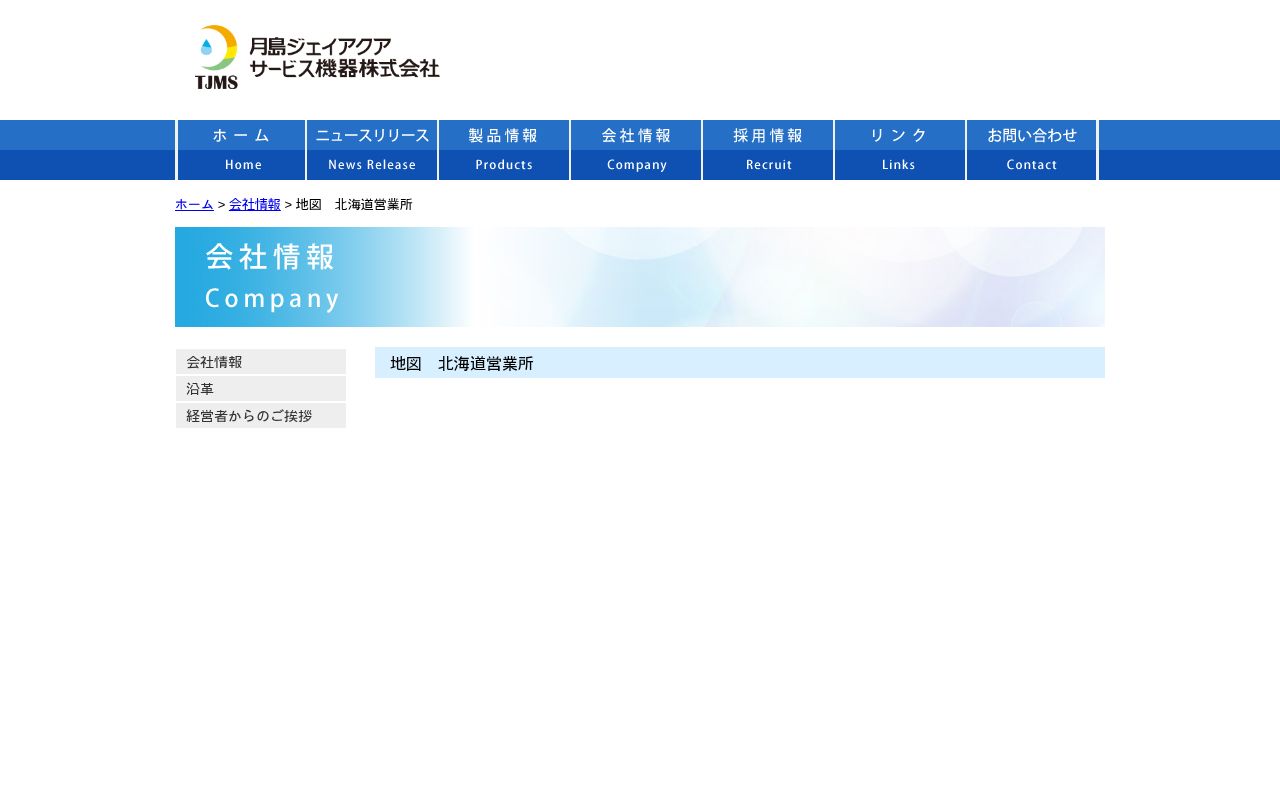Open the 採用情報 Recruit navigation item
This screenshot has width=1280, height=800.
tap(768, 150)
